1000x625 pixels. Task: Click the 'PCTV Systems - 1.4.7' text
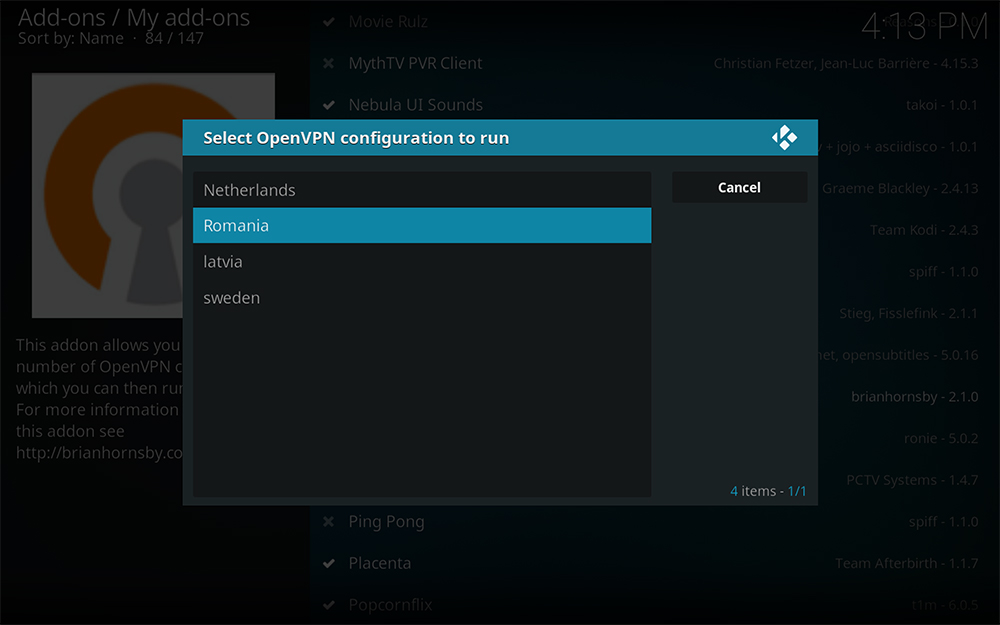coord(912,480)
